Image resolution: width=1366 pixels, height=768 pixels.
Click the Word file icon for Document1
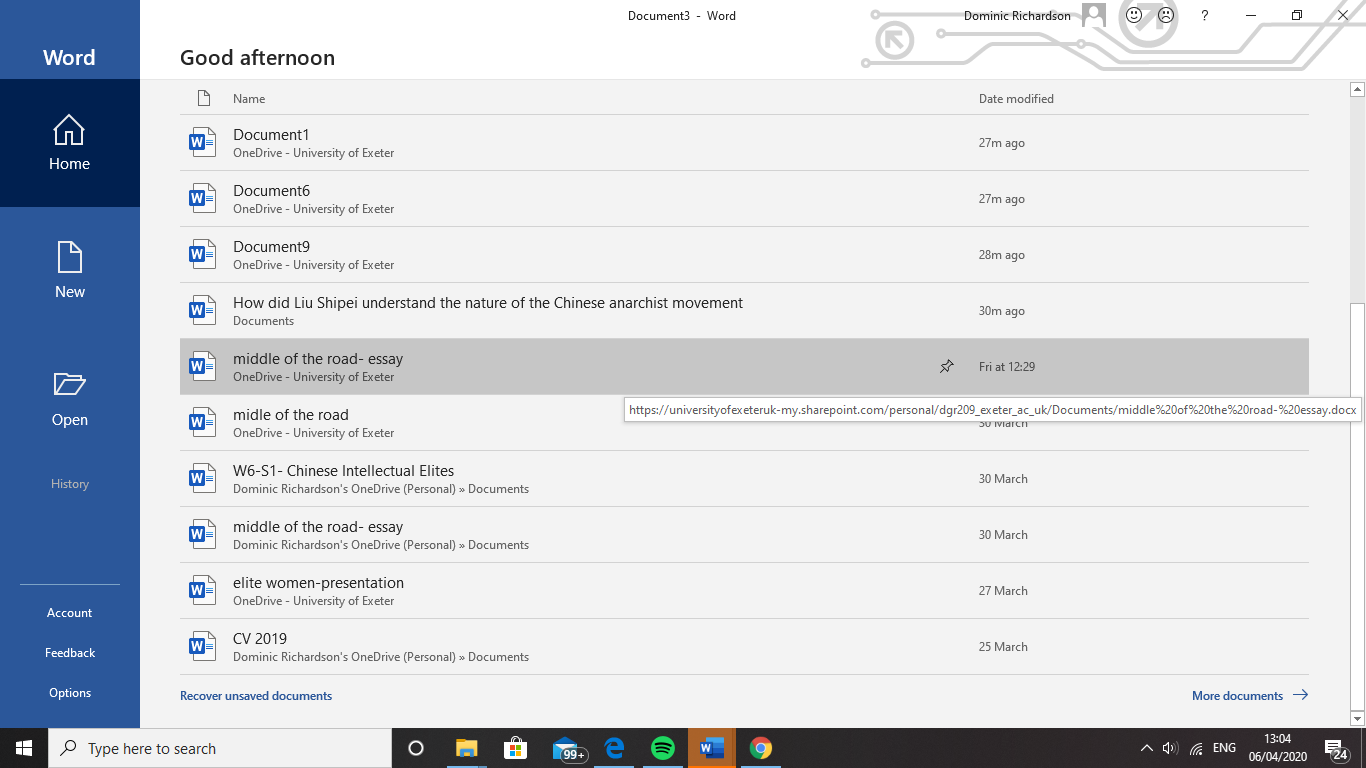(203, 142)
